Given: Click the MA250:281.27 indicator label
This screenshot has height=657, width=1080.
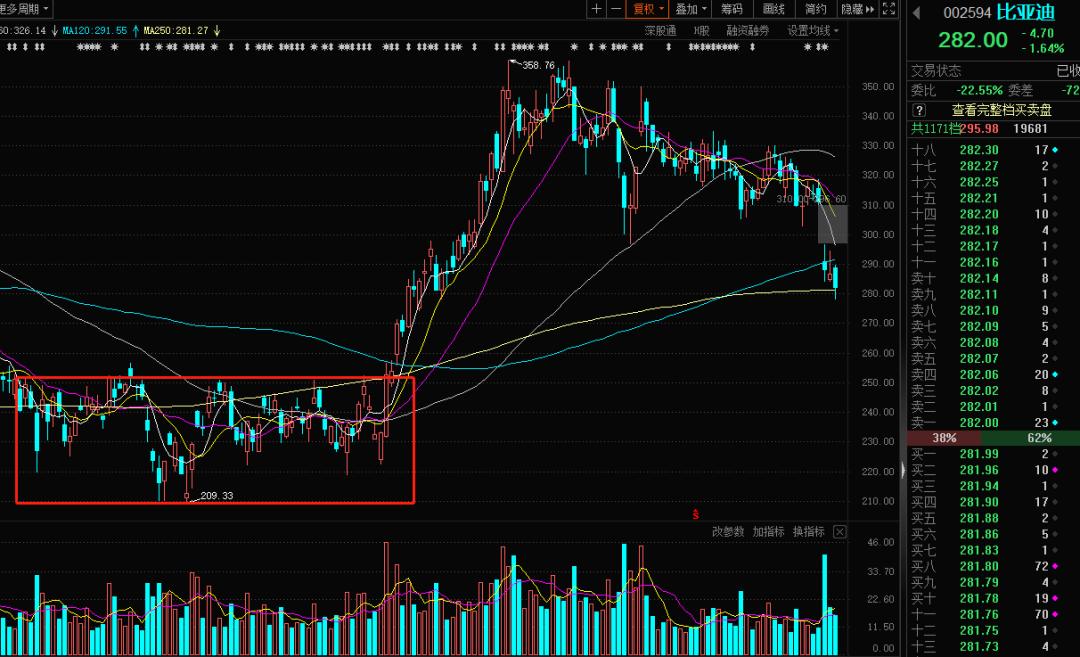Looking at the screenshot, I should tap(176, 30).
